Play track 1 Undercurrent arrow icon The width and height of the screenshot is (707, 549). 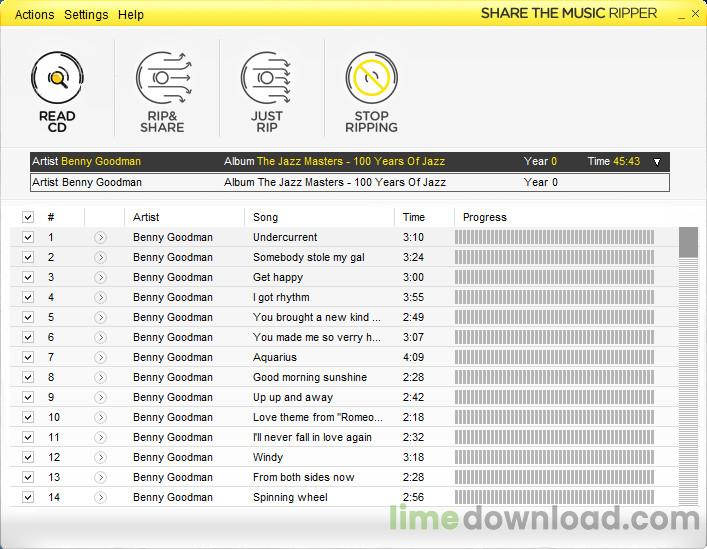(x=101, y=237)
